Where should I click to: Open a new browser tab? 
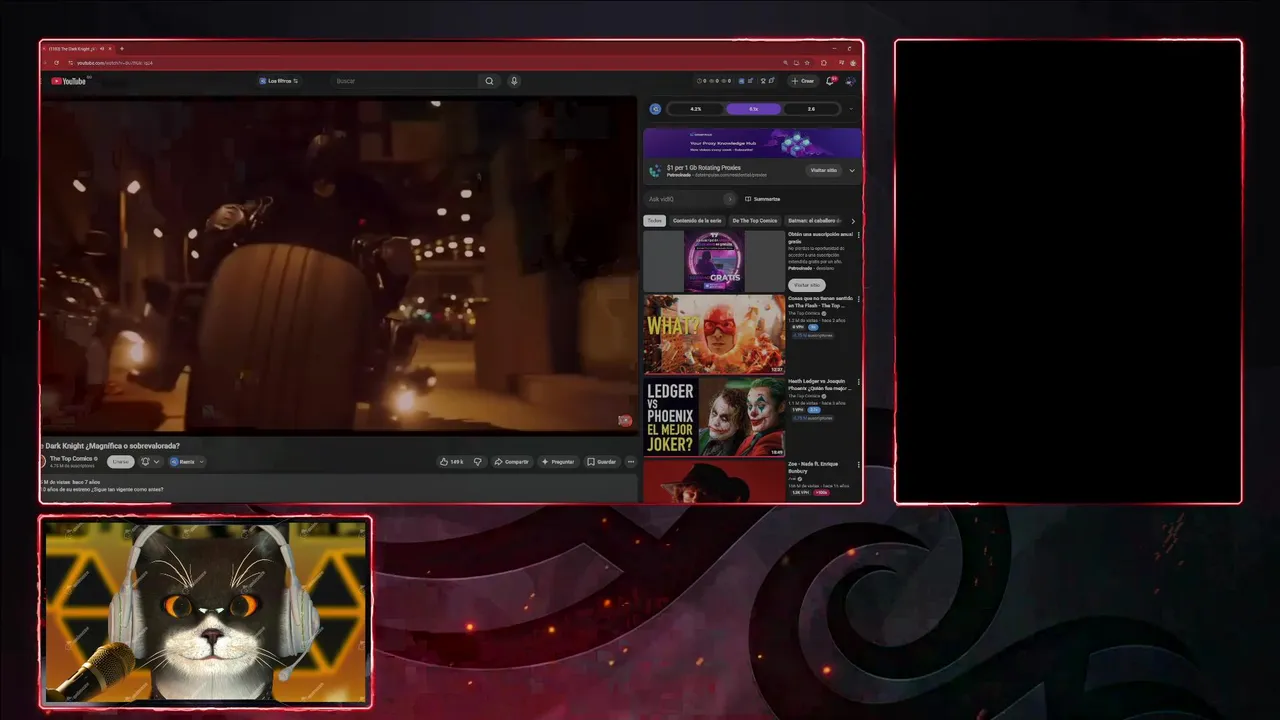coord(122,48)
